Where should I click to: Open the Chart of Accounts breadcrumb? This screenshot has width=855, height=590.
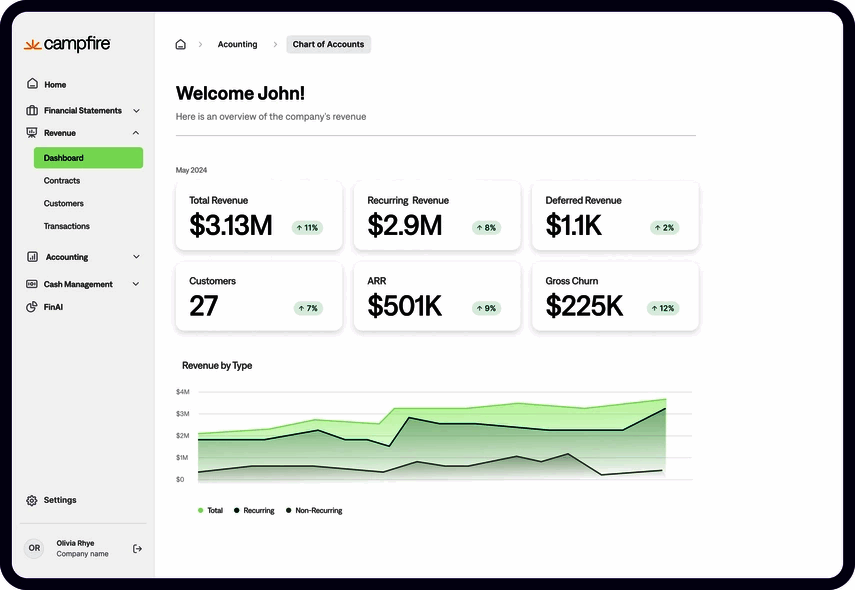coord(328,44)
